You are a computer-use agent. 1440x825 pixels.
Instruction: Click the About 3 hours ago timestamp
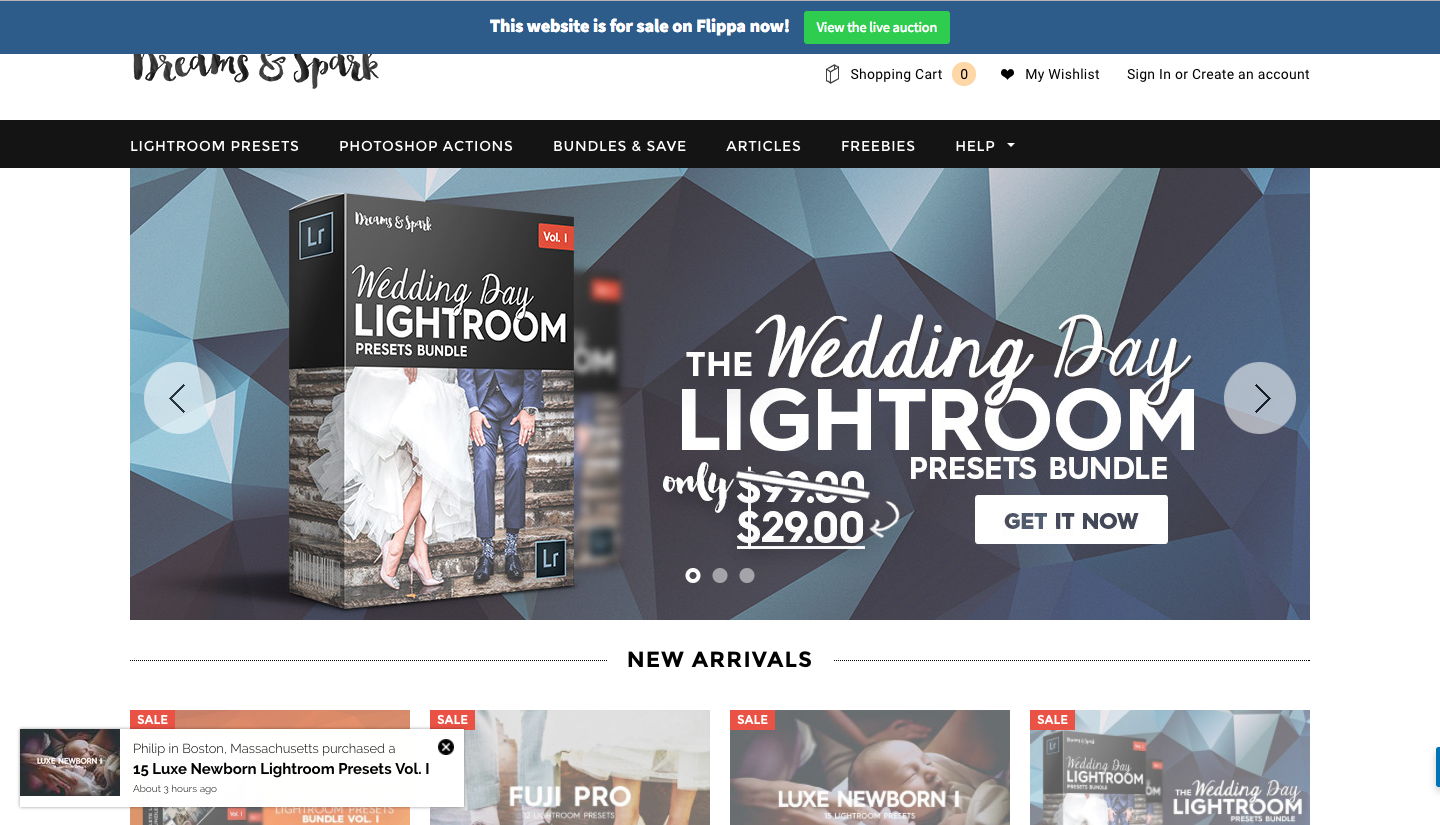(175, 789)
